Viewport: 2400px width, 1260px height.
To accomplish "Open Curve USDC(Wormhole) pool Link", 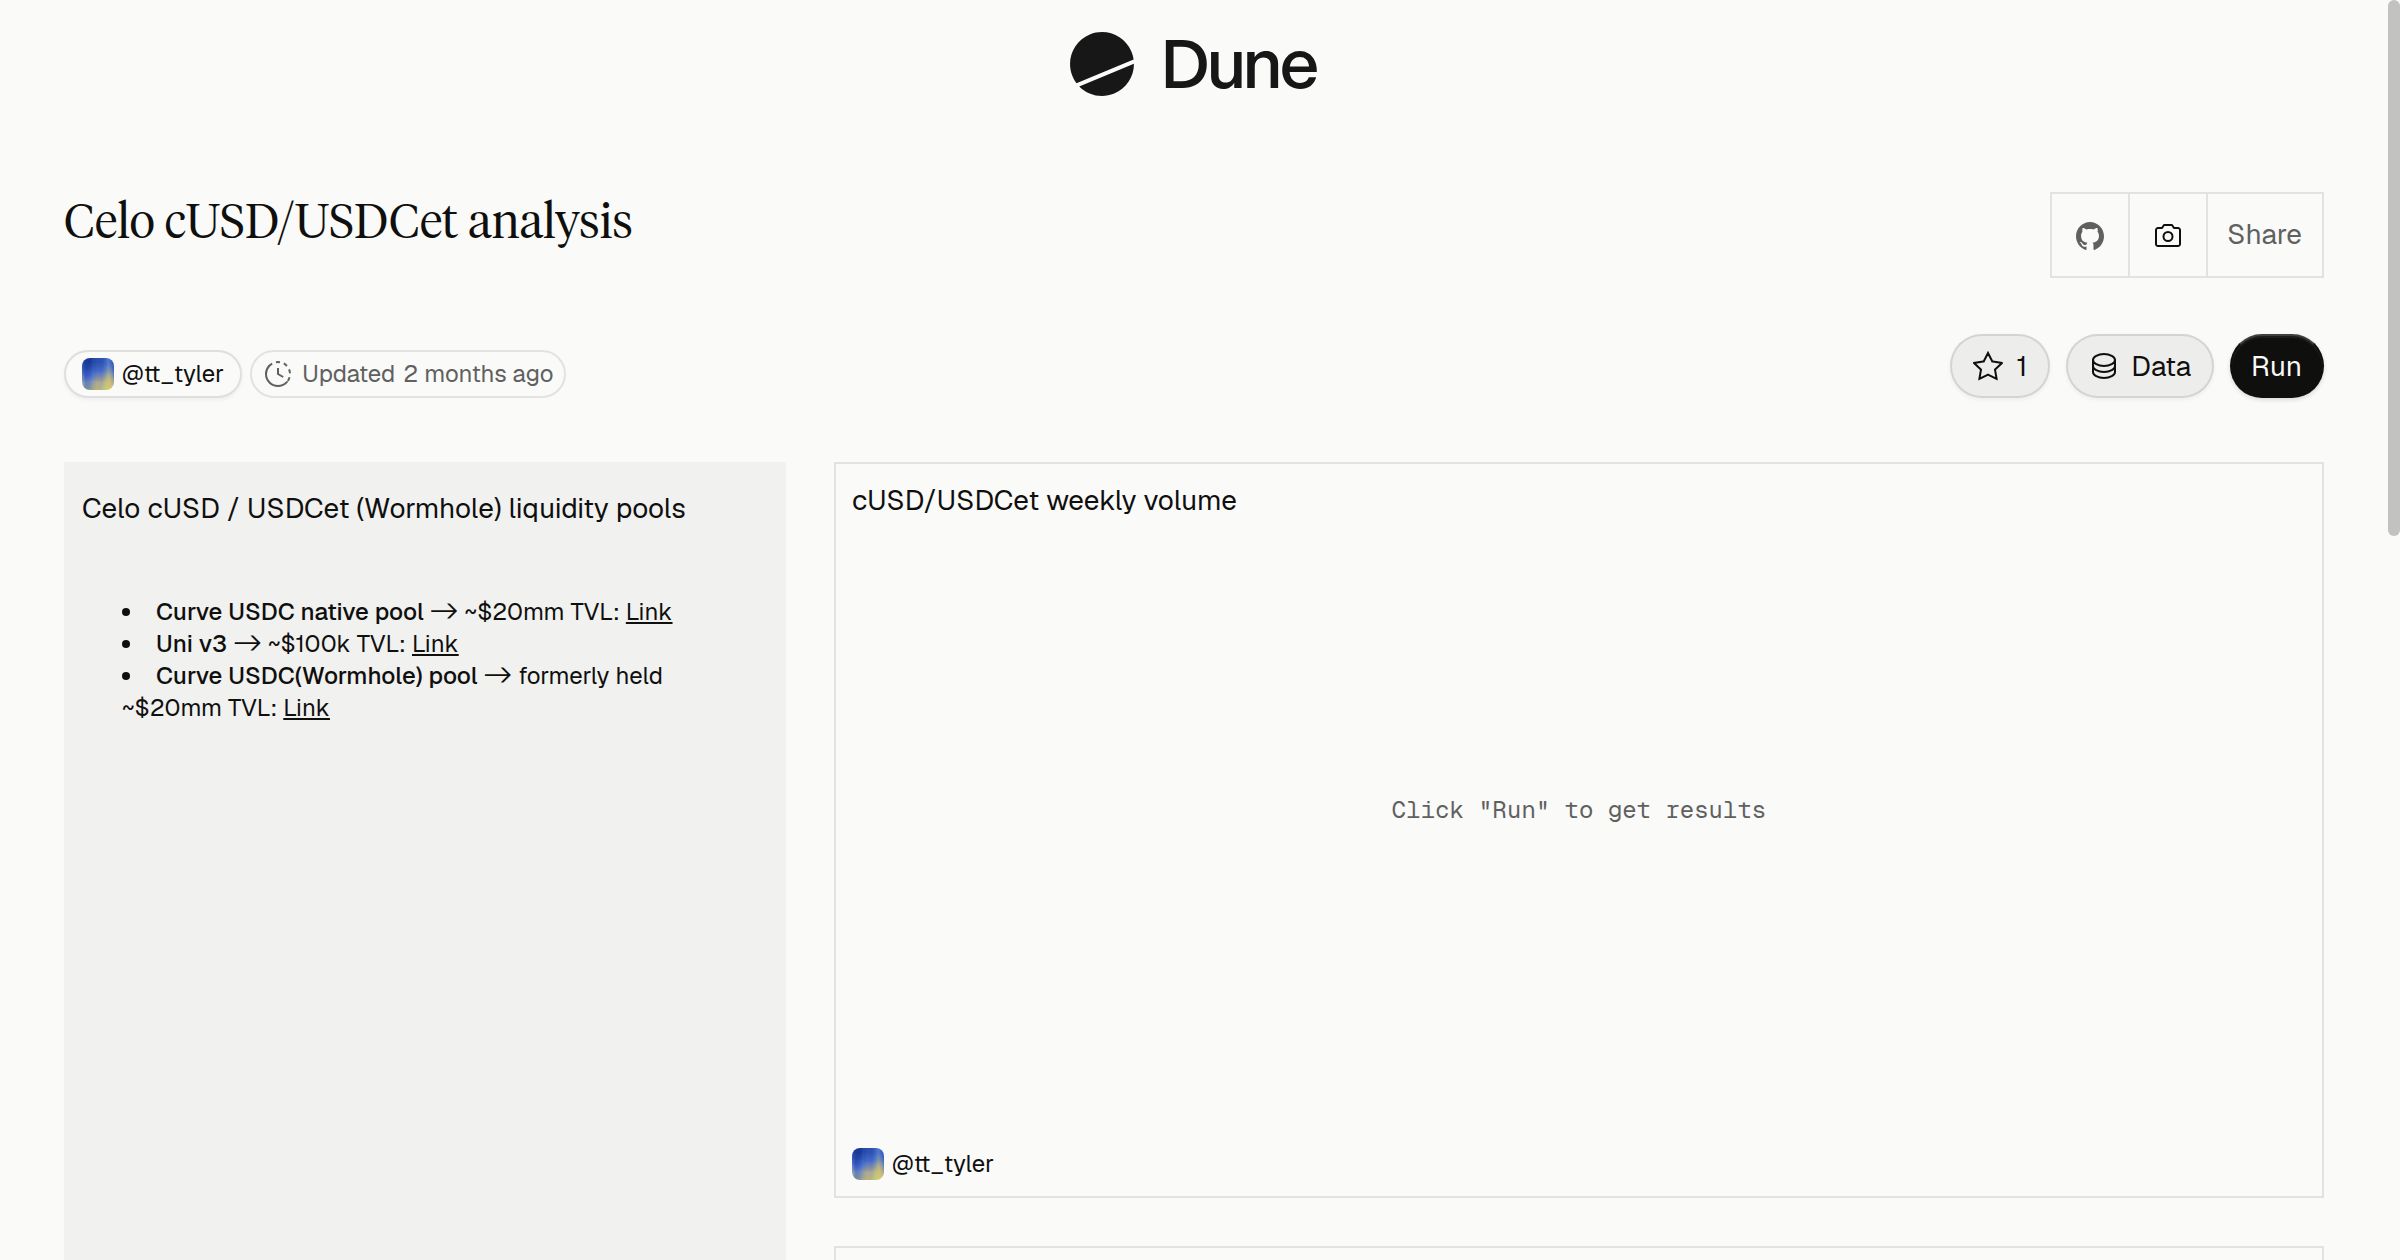I will point(306,708).
